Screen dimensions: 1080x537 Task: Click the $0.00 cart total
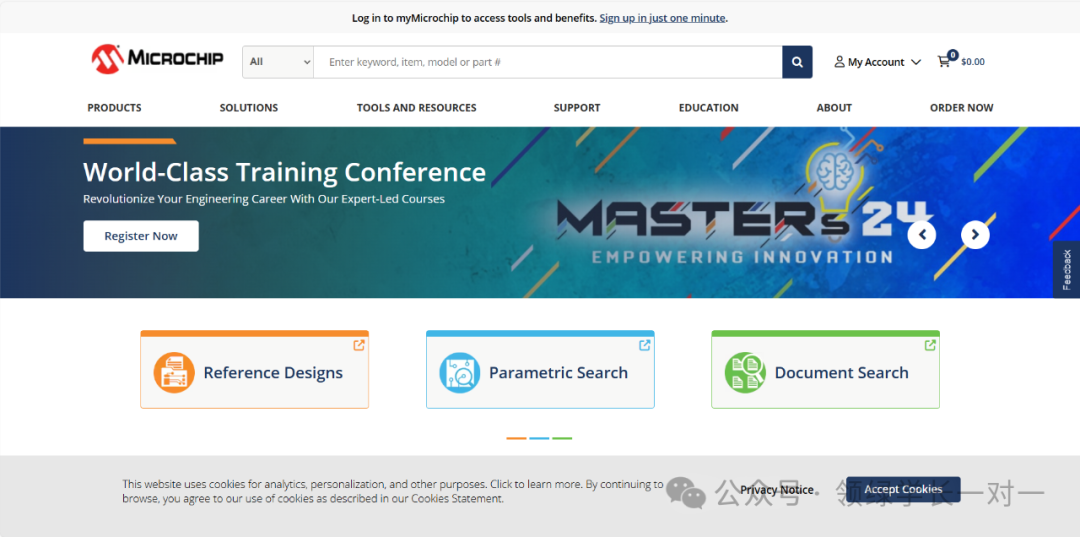click(973, 62)
